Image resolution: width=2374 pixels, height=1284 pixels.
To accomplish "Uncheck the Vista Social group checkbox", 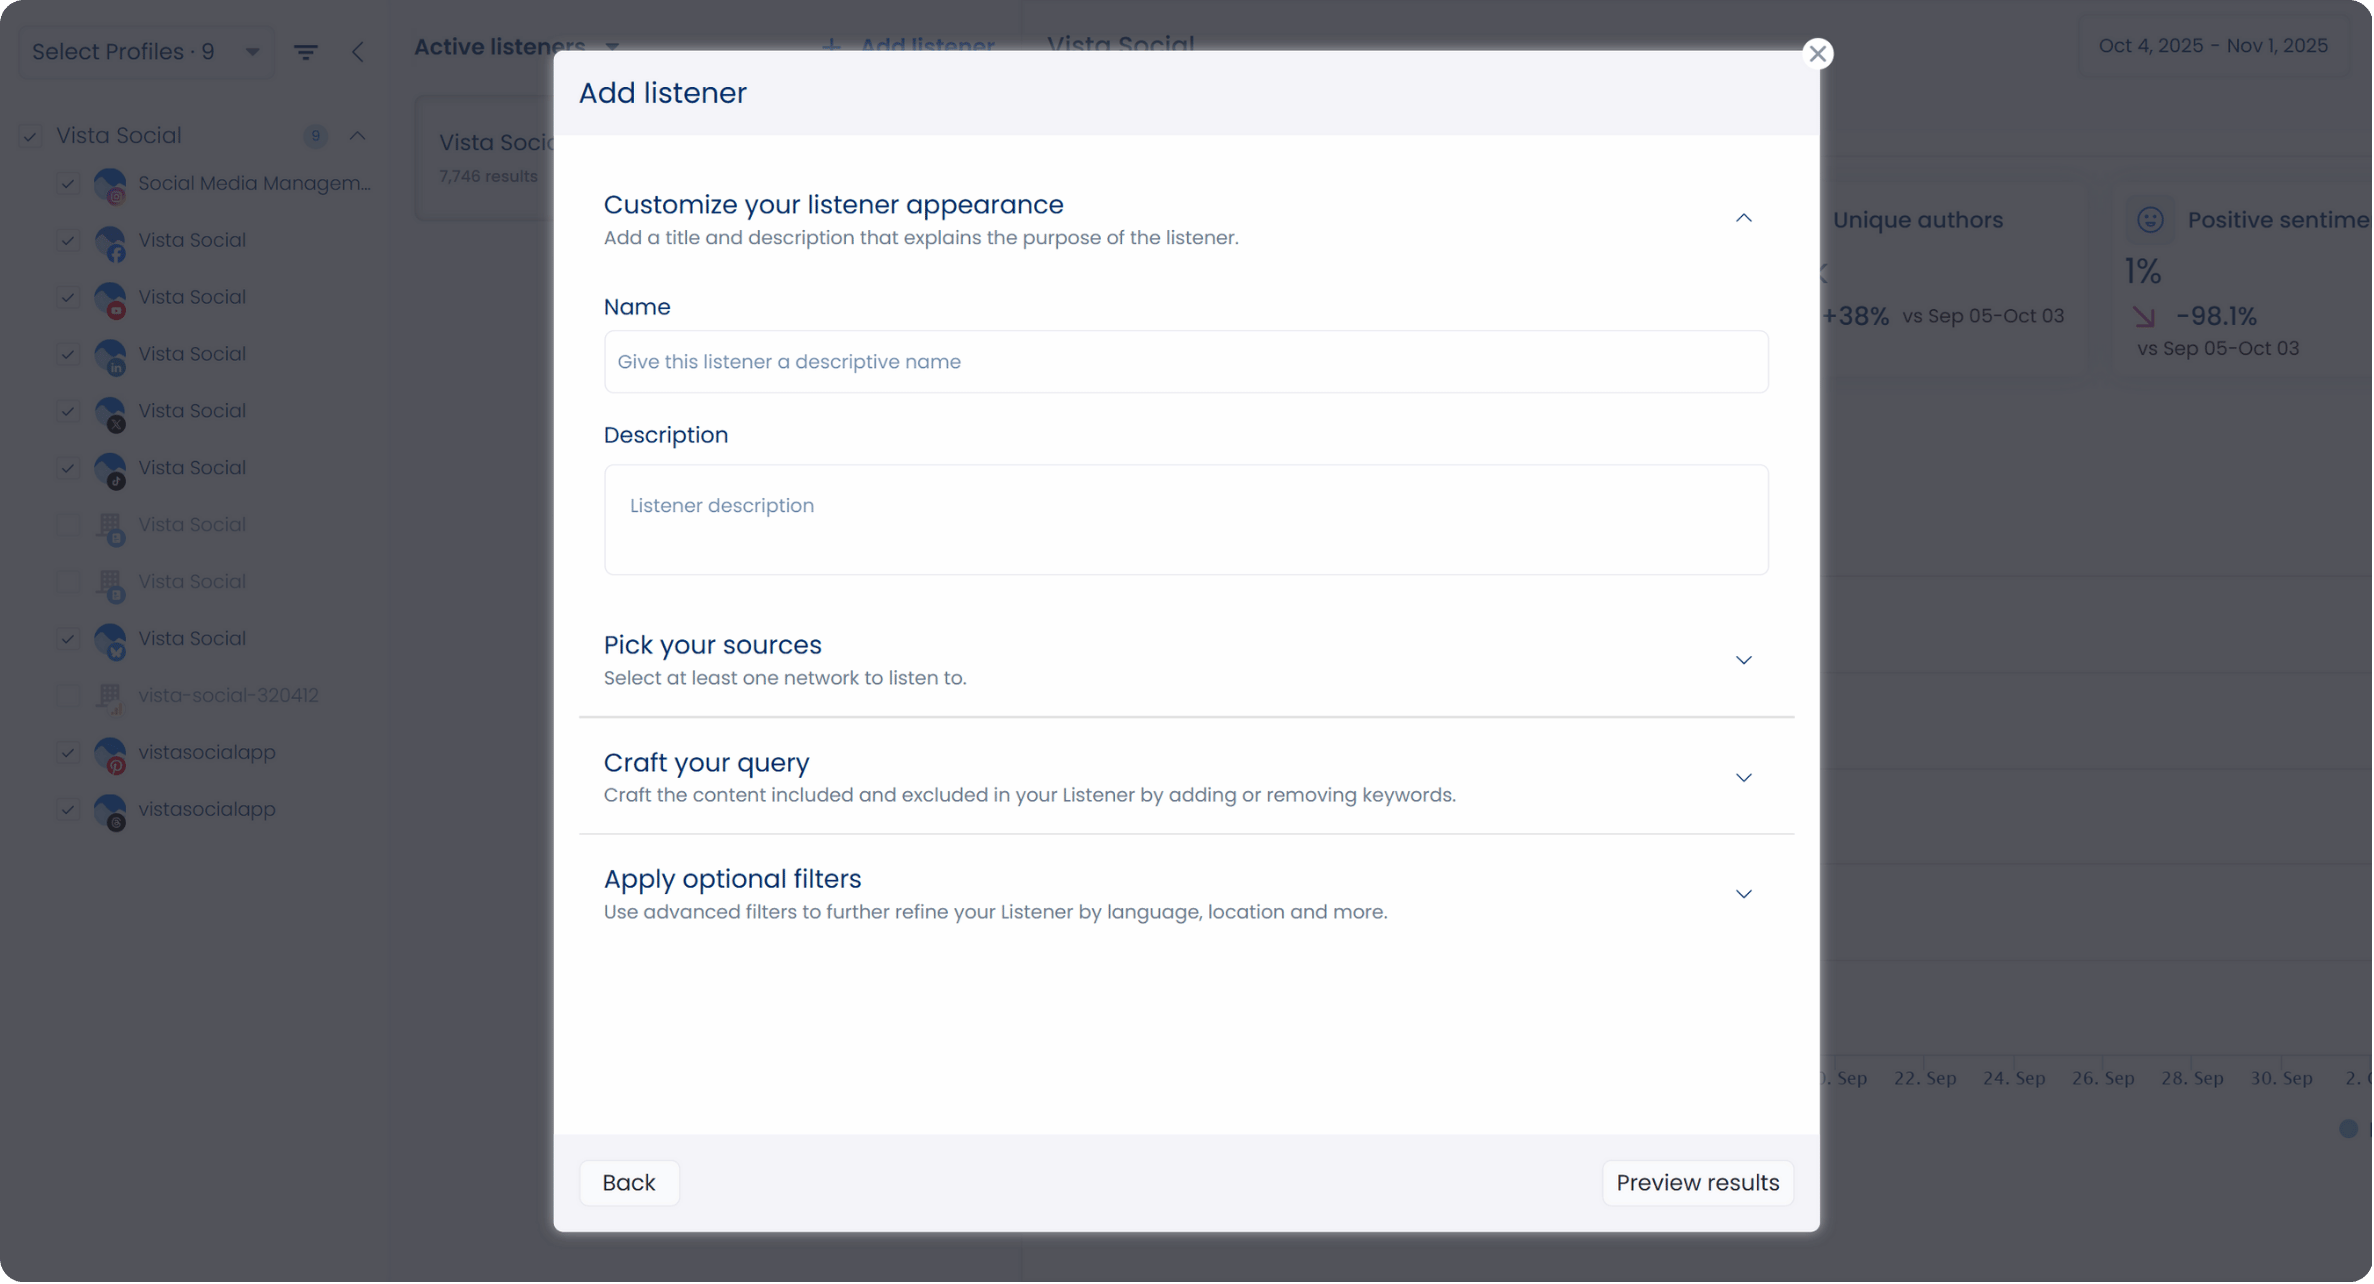I will [31, 136].
